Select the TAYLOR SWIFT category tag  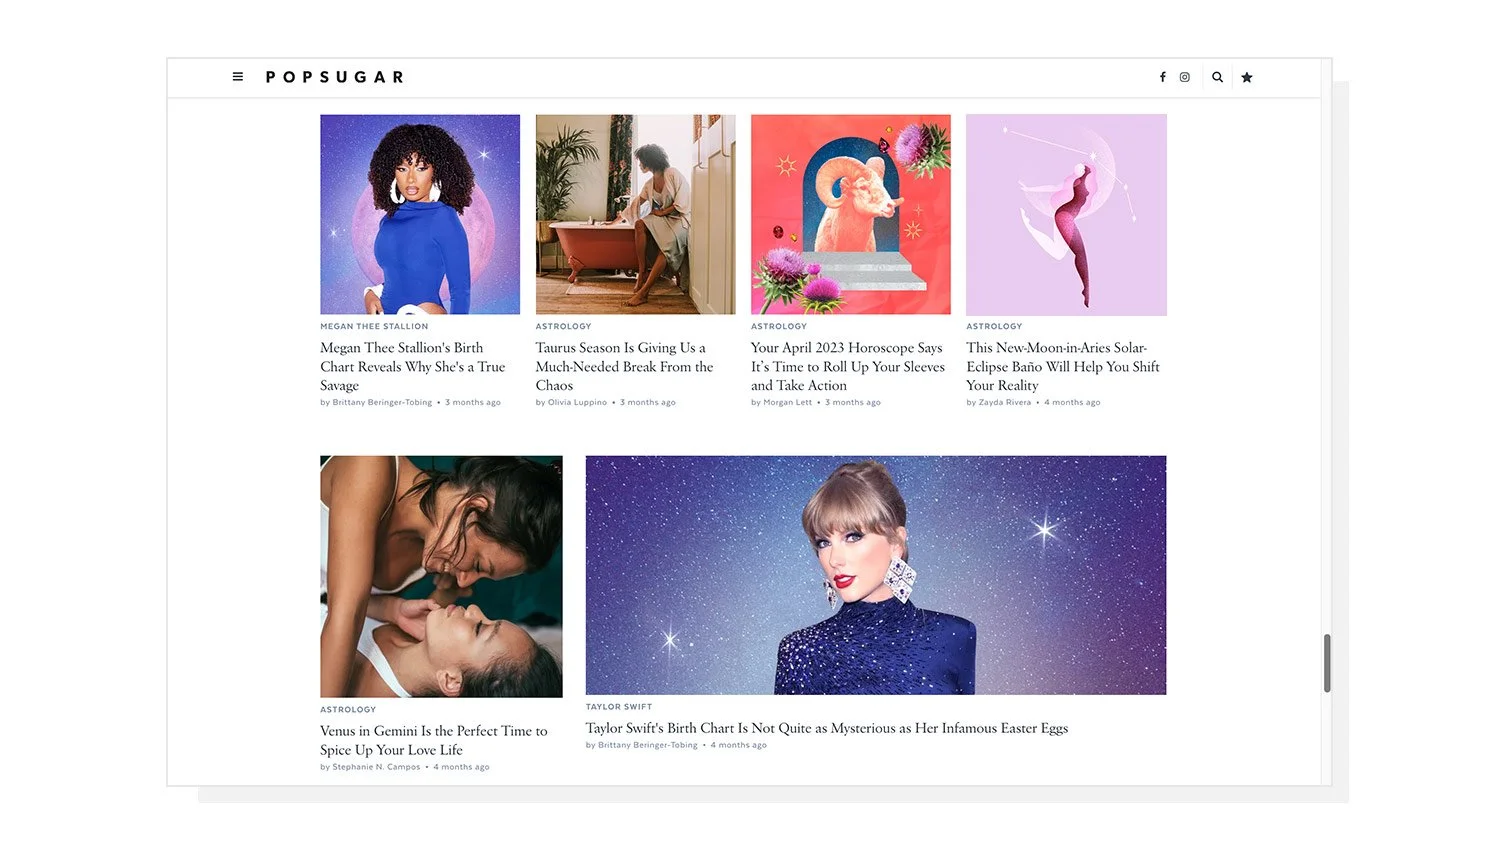619,707
